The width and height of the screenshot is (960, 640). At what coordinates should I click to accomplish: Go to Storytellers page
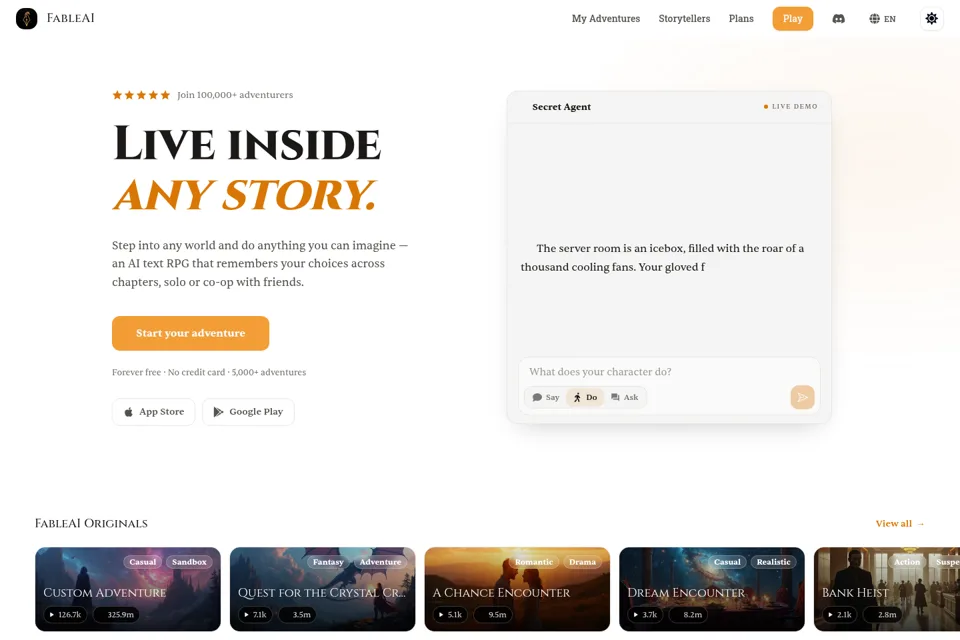[684, 18]
